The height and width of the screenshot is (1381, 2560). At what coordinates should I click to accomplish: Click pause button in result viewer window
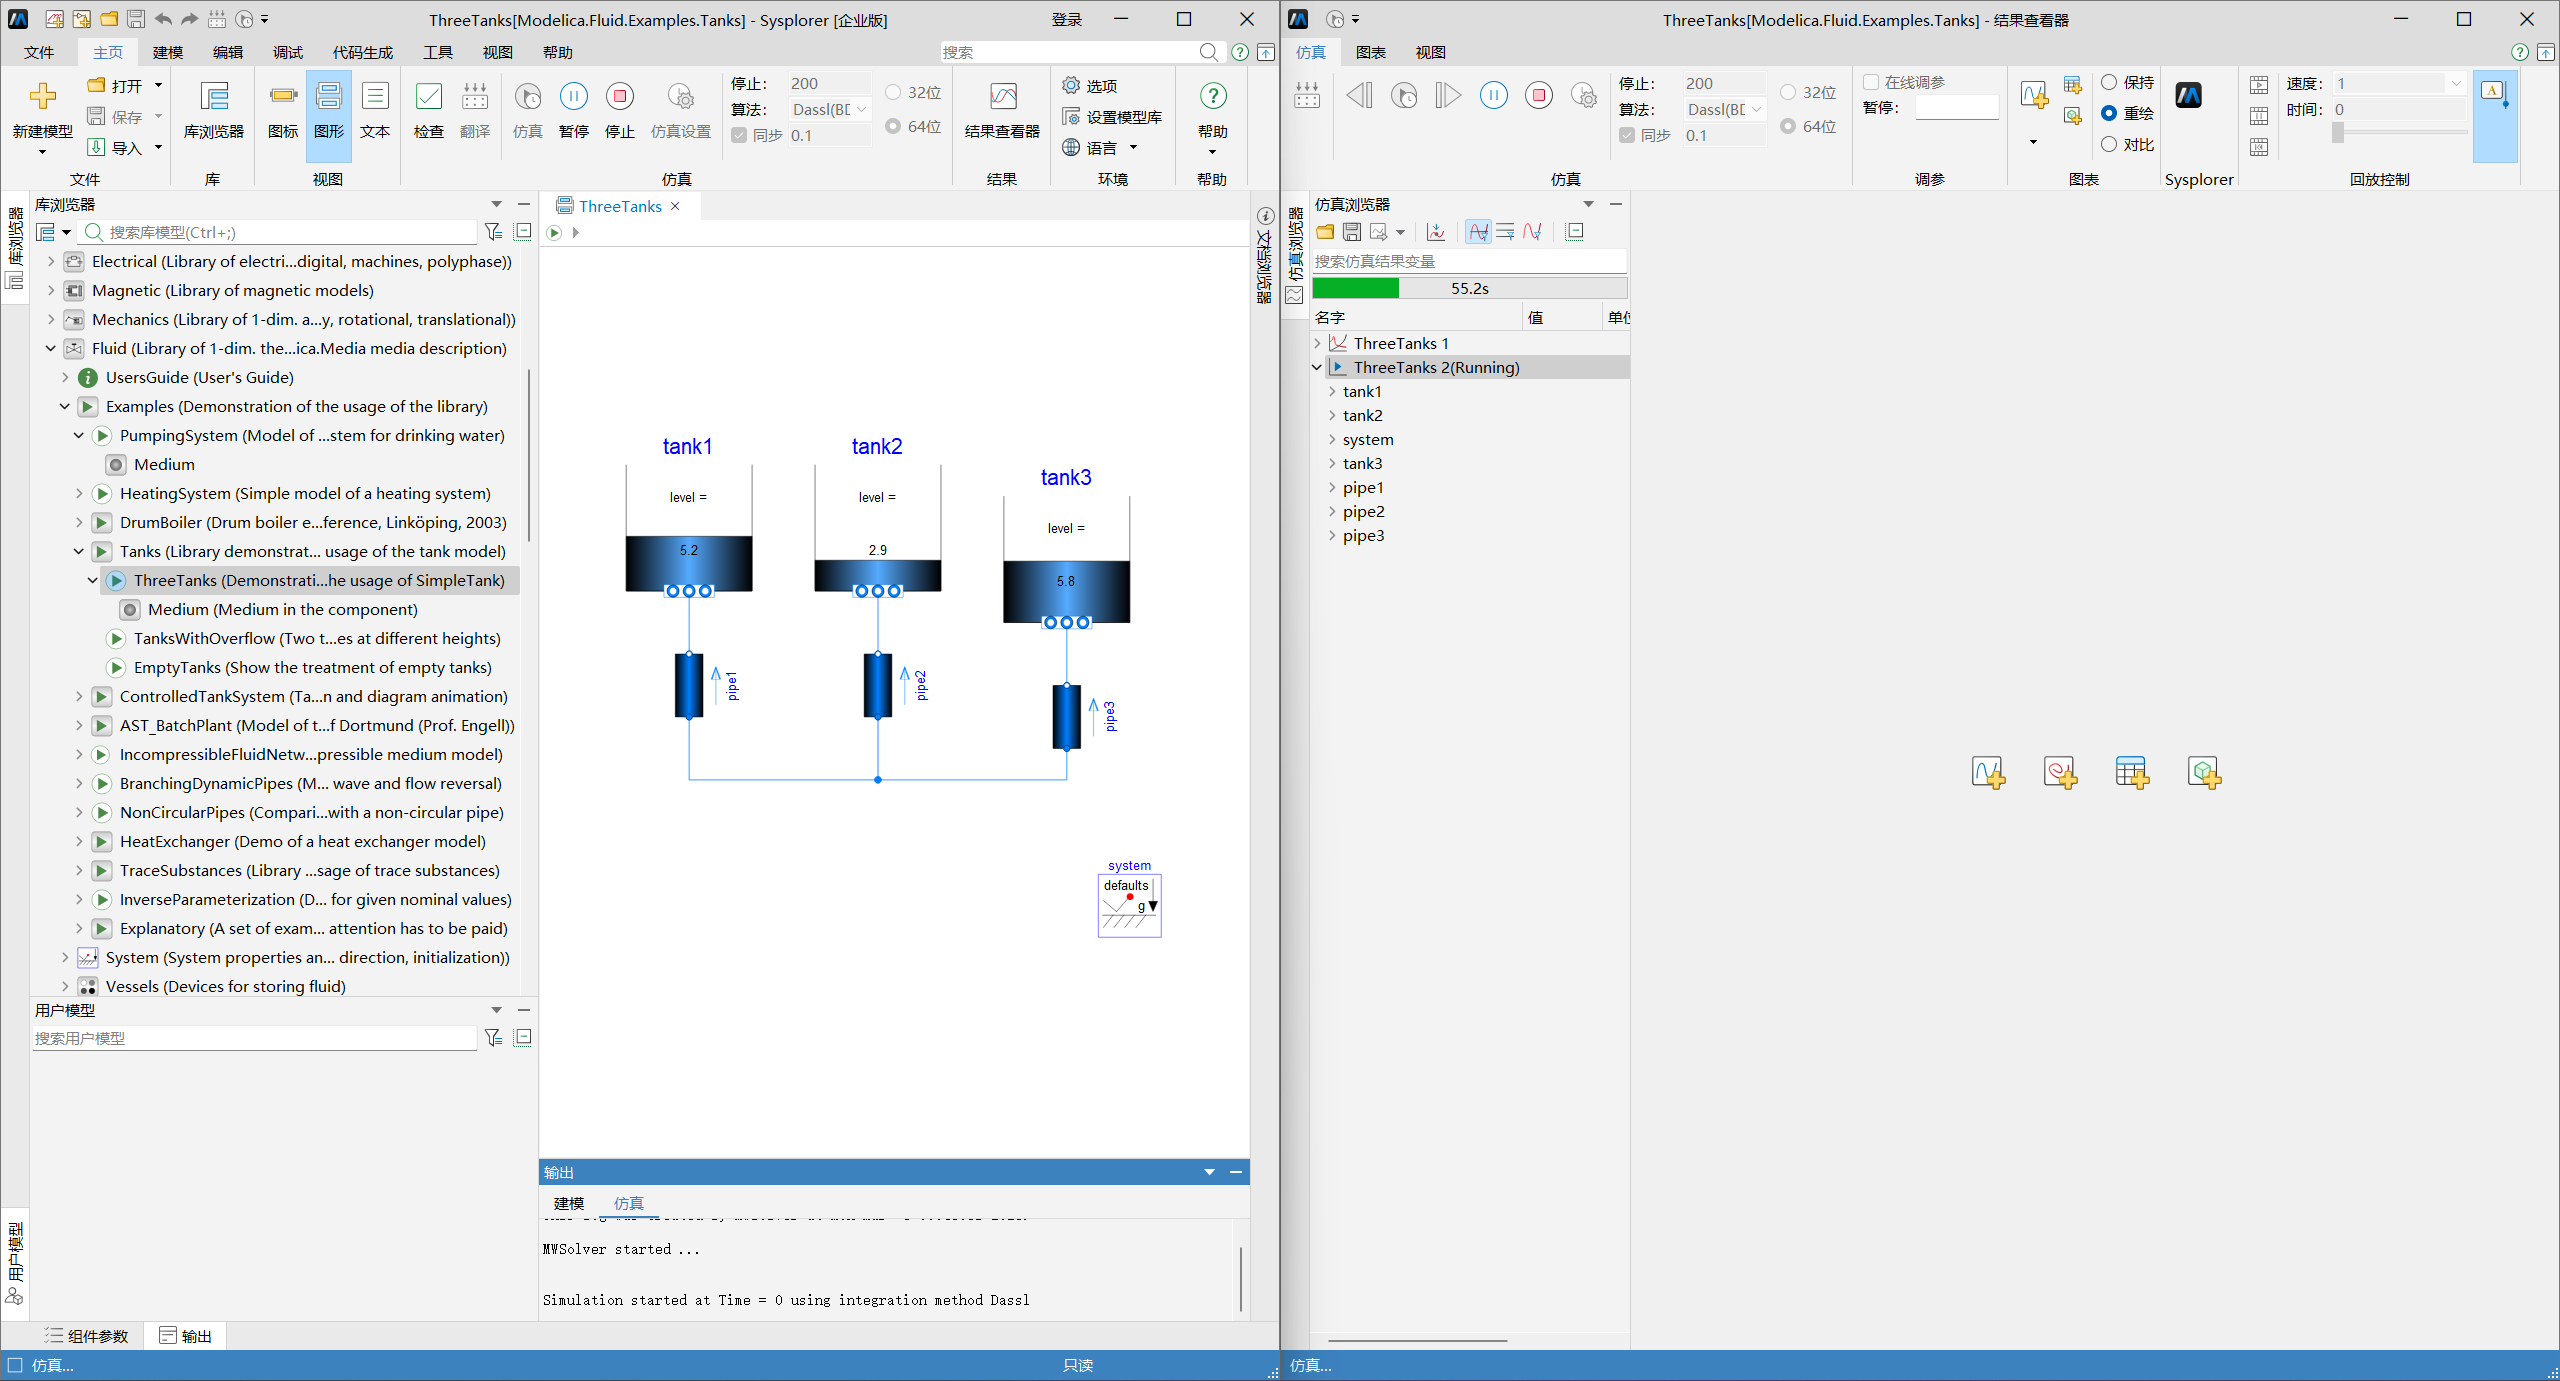pyautogui.click(x=1494, y=96)
